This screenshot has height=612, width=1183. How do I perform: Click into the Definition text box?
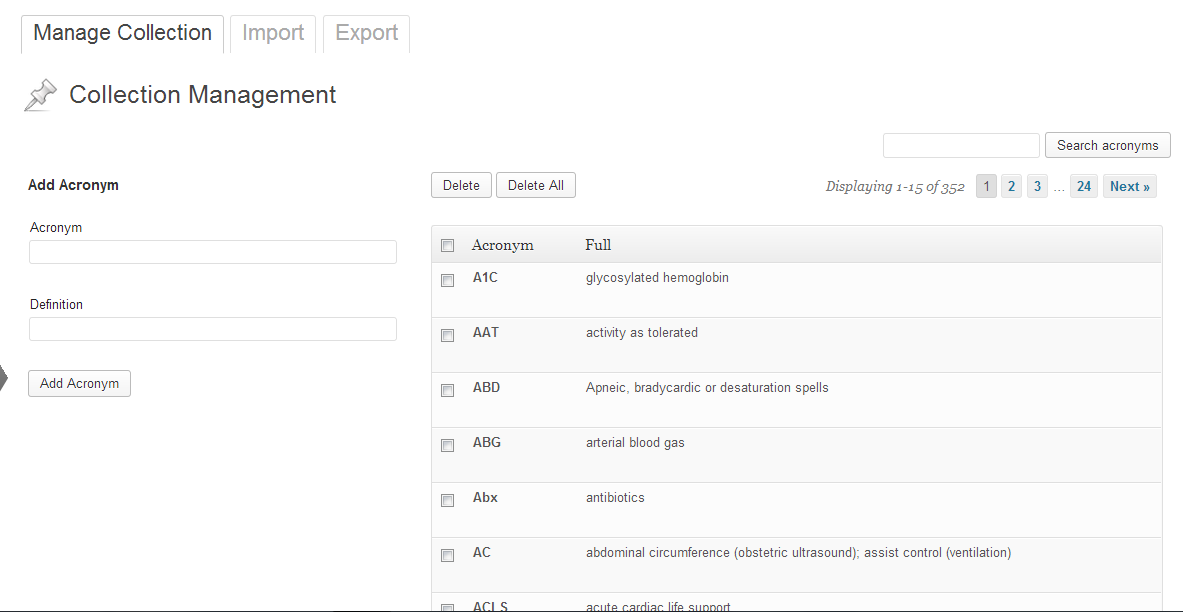pyautogui.click(x=213, y=329)
